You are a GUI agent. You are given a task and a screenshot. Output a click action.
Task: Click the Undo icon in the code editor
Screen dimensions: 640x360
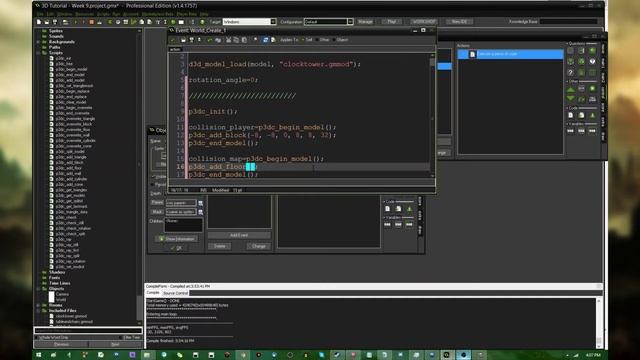(209, 40)
